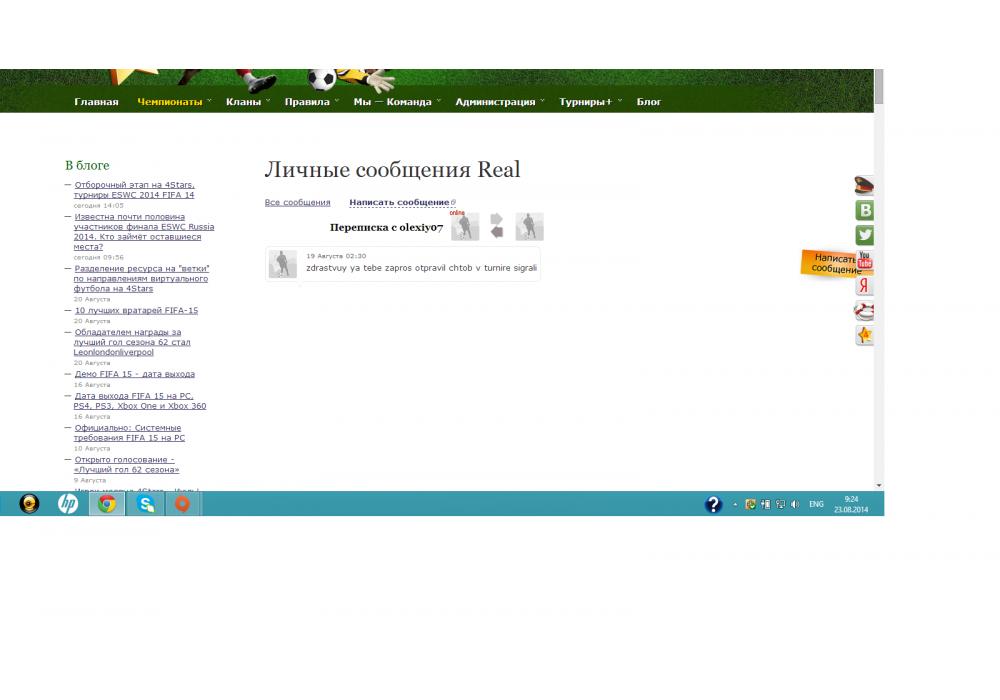
Task: Open Skype from the taskbar
Action: coord(147,504)
